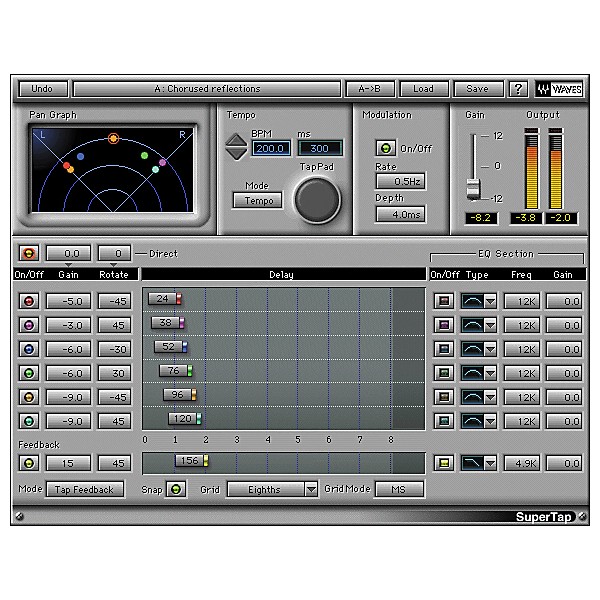Toggle the Snap button

(x=176, y=489)
